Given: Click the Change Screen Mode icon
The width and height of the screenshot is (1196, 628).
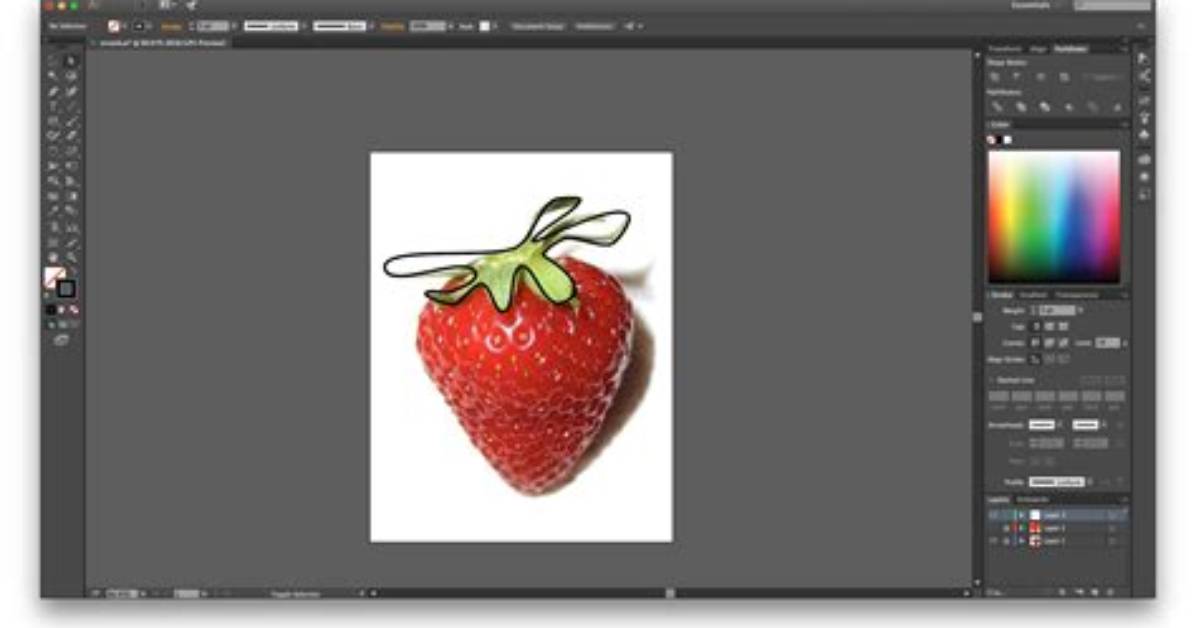Looking at the screenshot, I should pos(61,340).
